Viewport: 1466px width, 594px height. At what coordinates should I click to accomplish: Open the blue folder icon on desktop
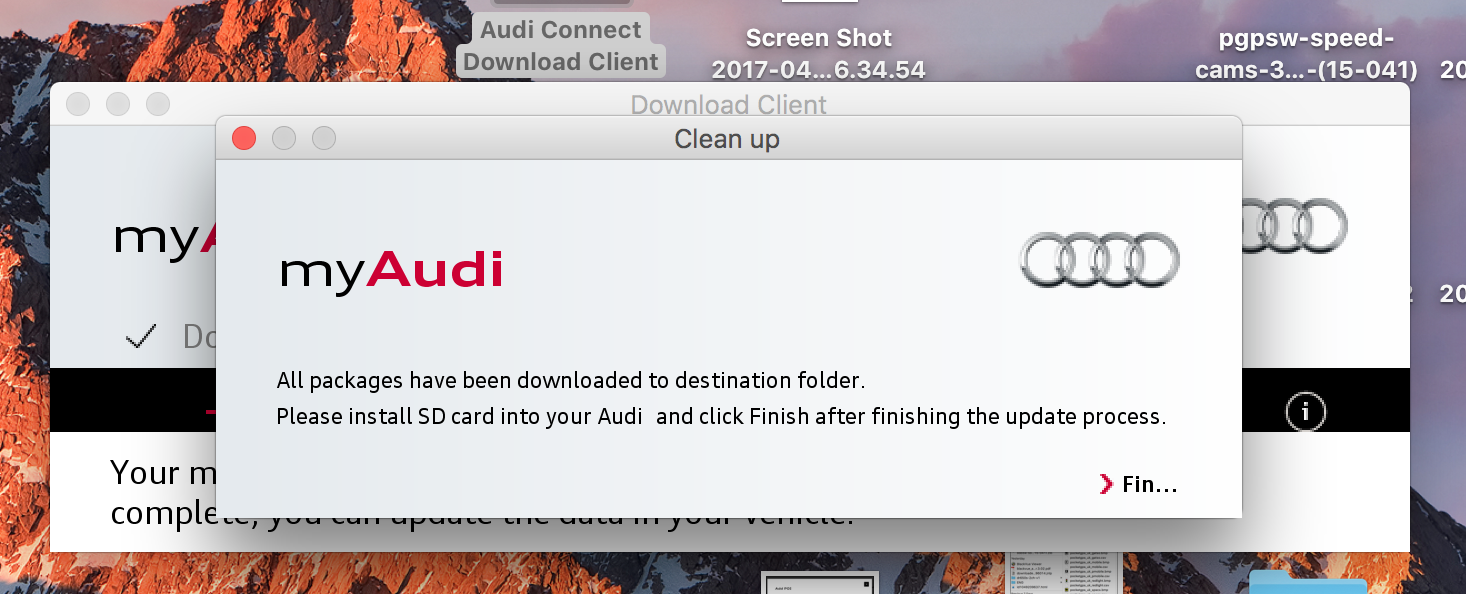pyautogui.click(x=1307, y=583)
